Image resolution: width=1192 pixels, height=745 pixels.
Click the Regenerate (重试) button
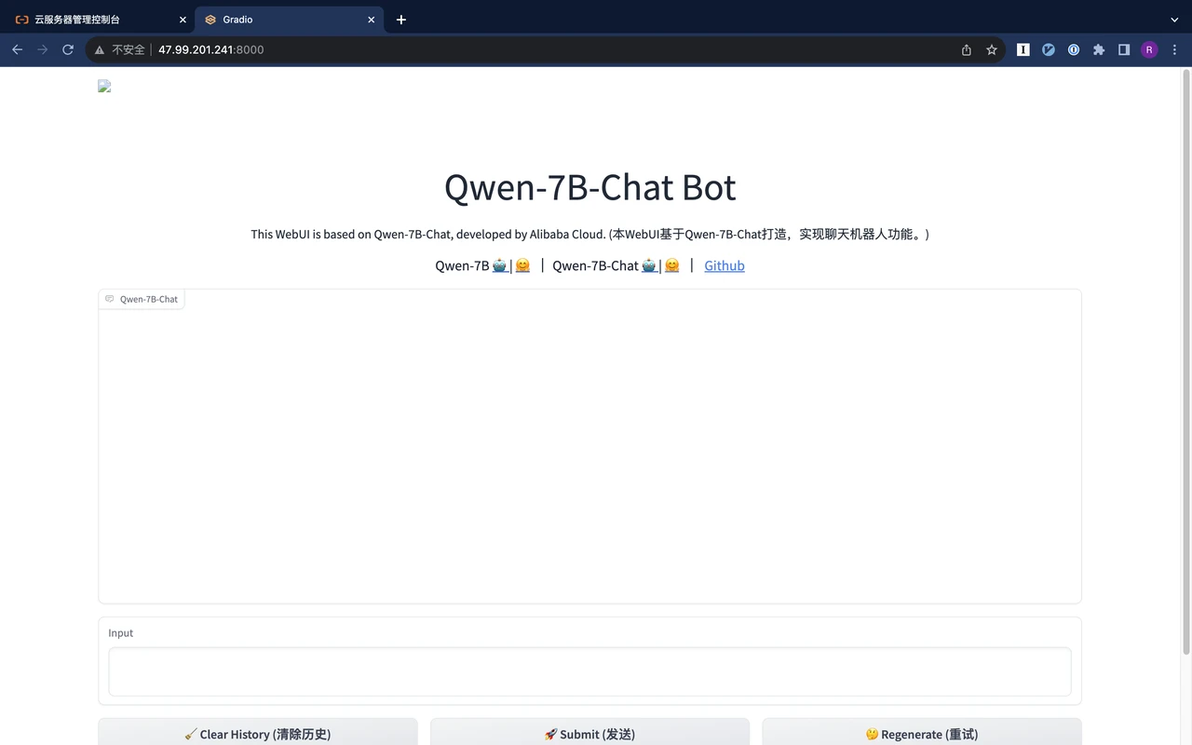921,732
